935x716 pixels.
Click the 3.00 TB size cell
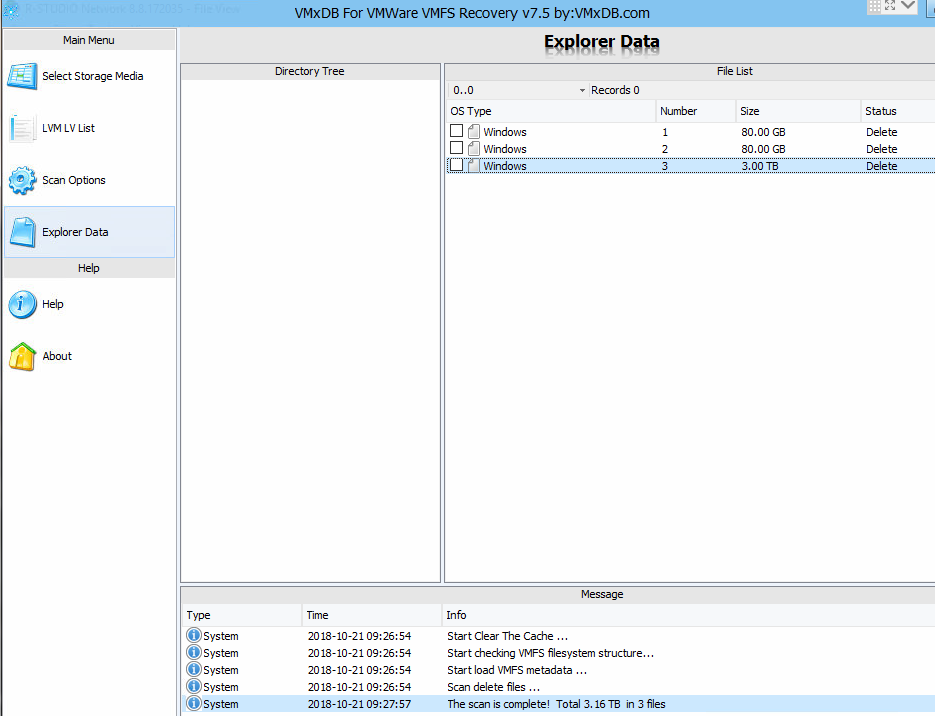pyautogui.click(x=760, y=166)
